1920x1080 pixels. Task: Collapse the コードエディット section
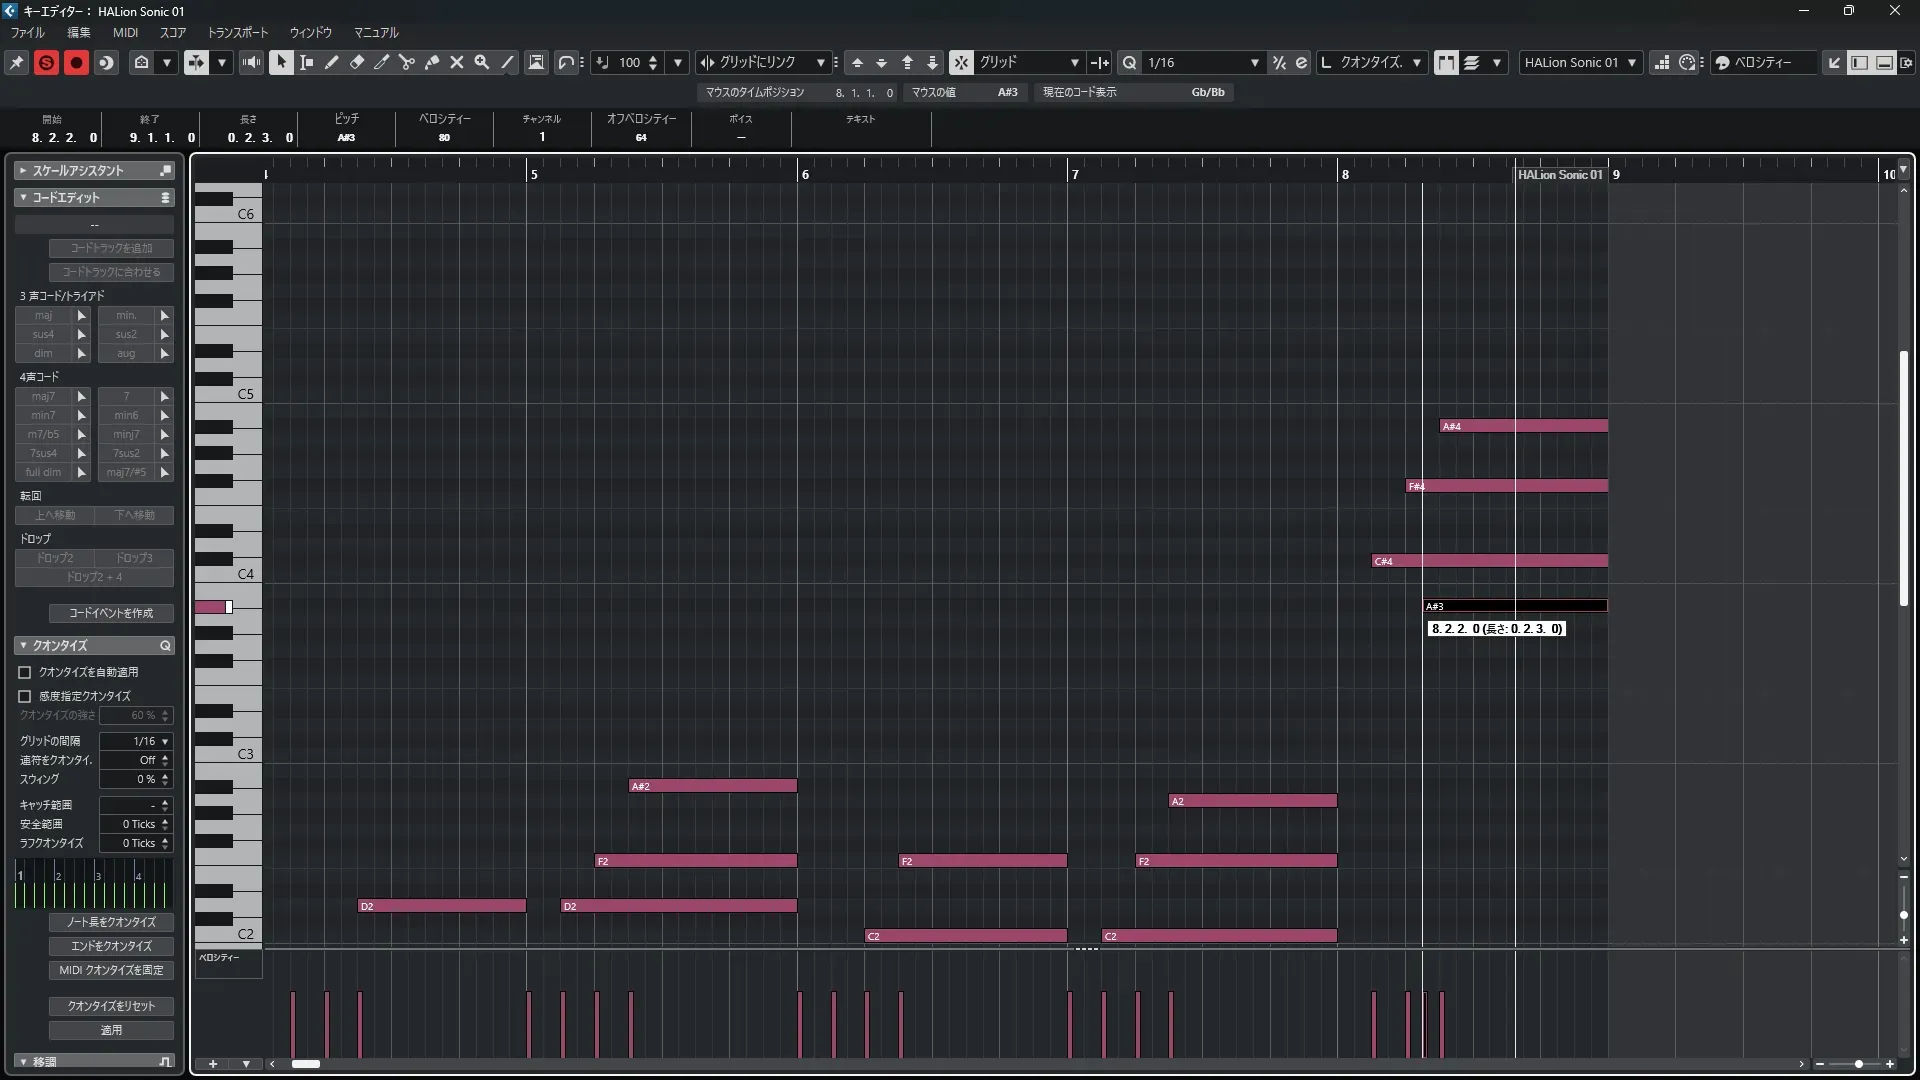(x=23, y=198)
